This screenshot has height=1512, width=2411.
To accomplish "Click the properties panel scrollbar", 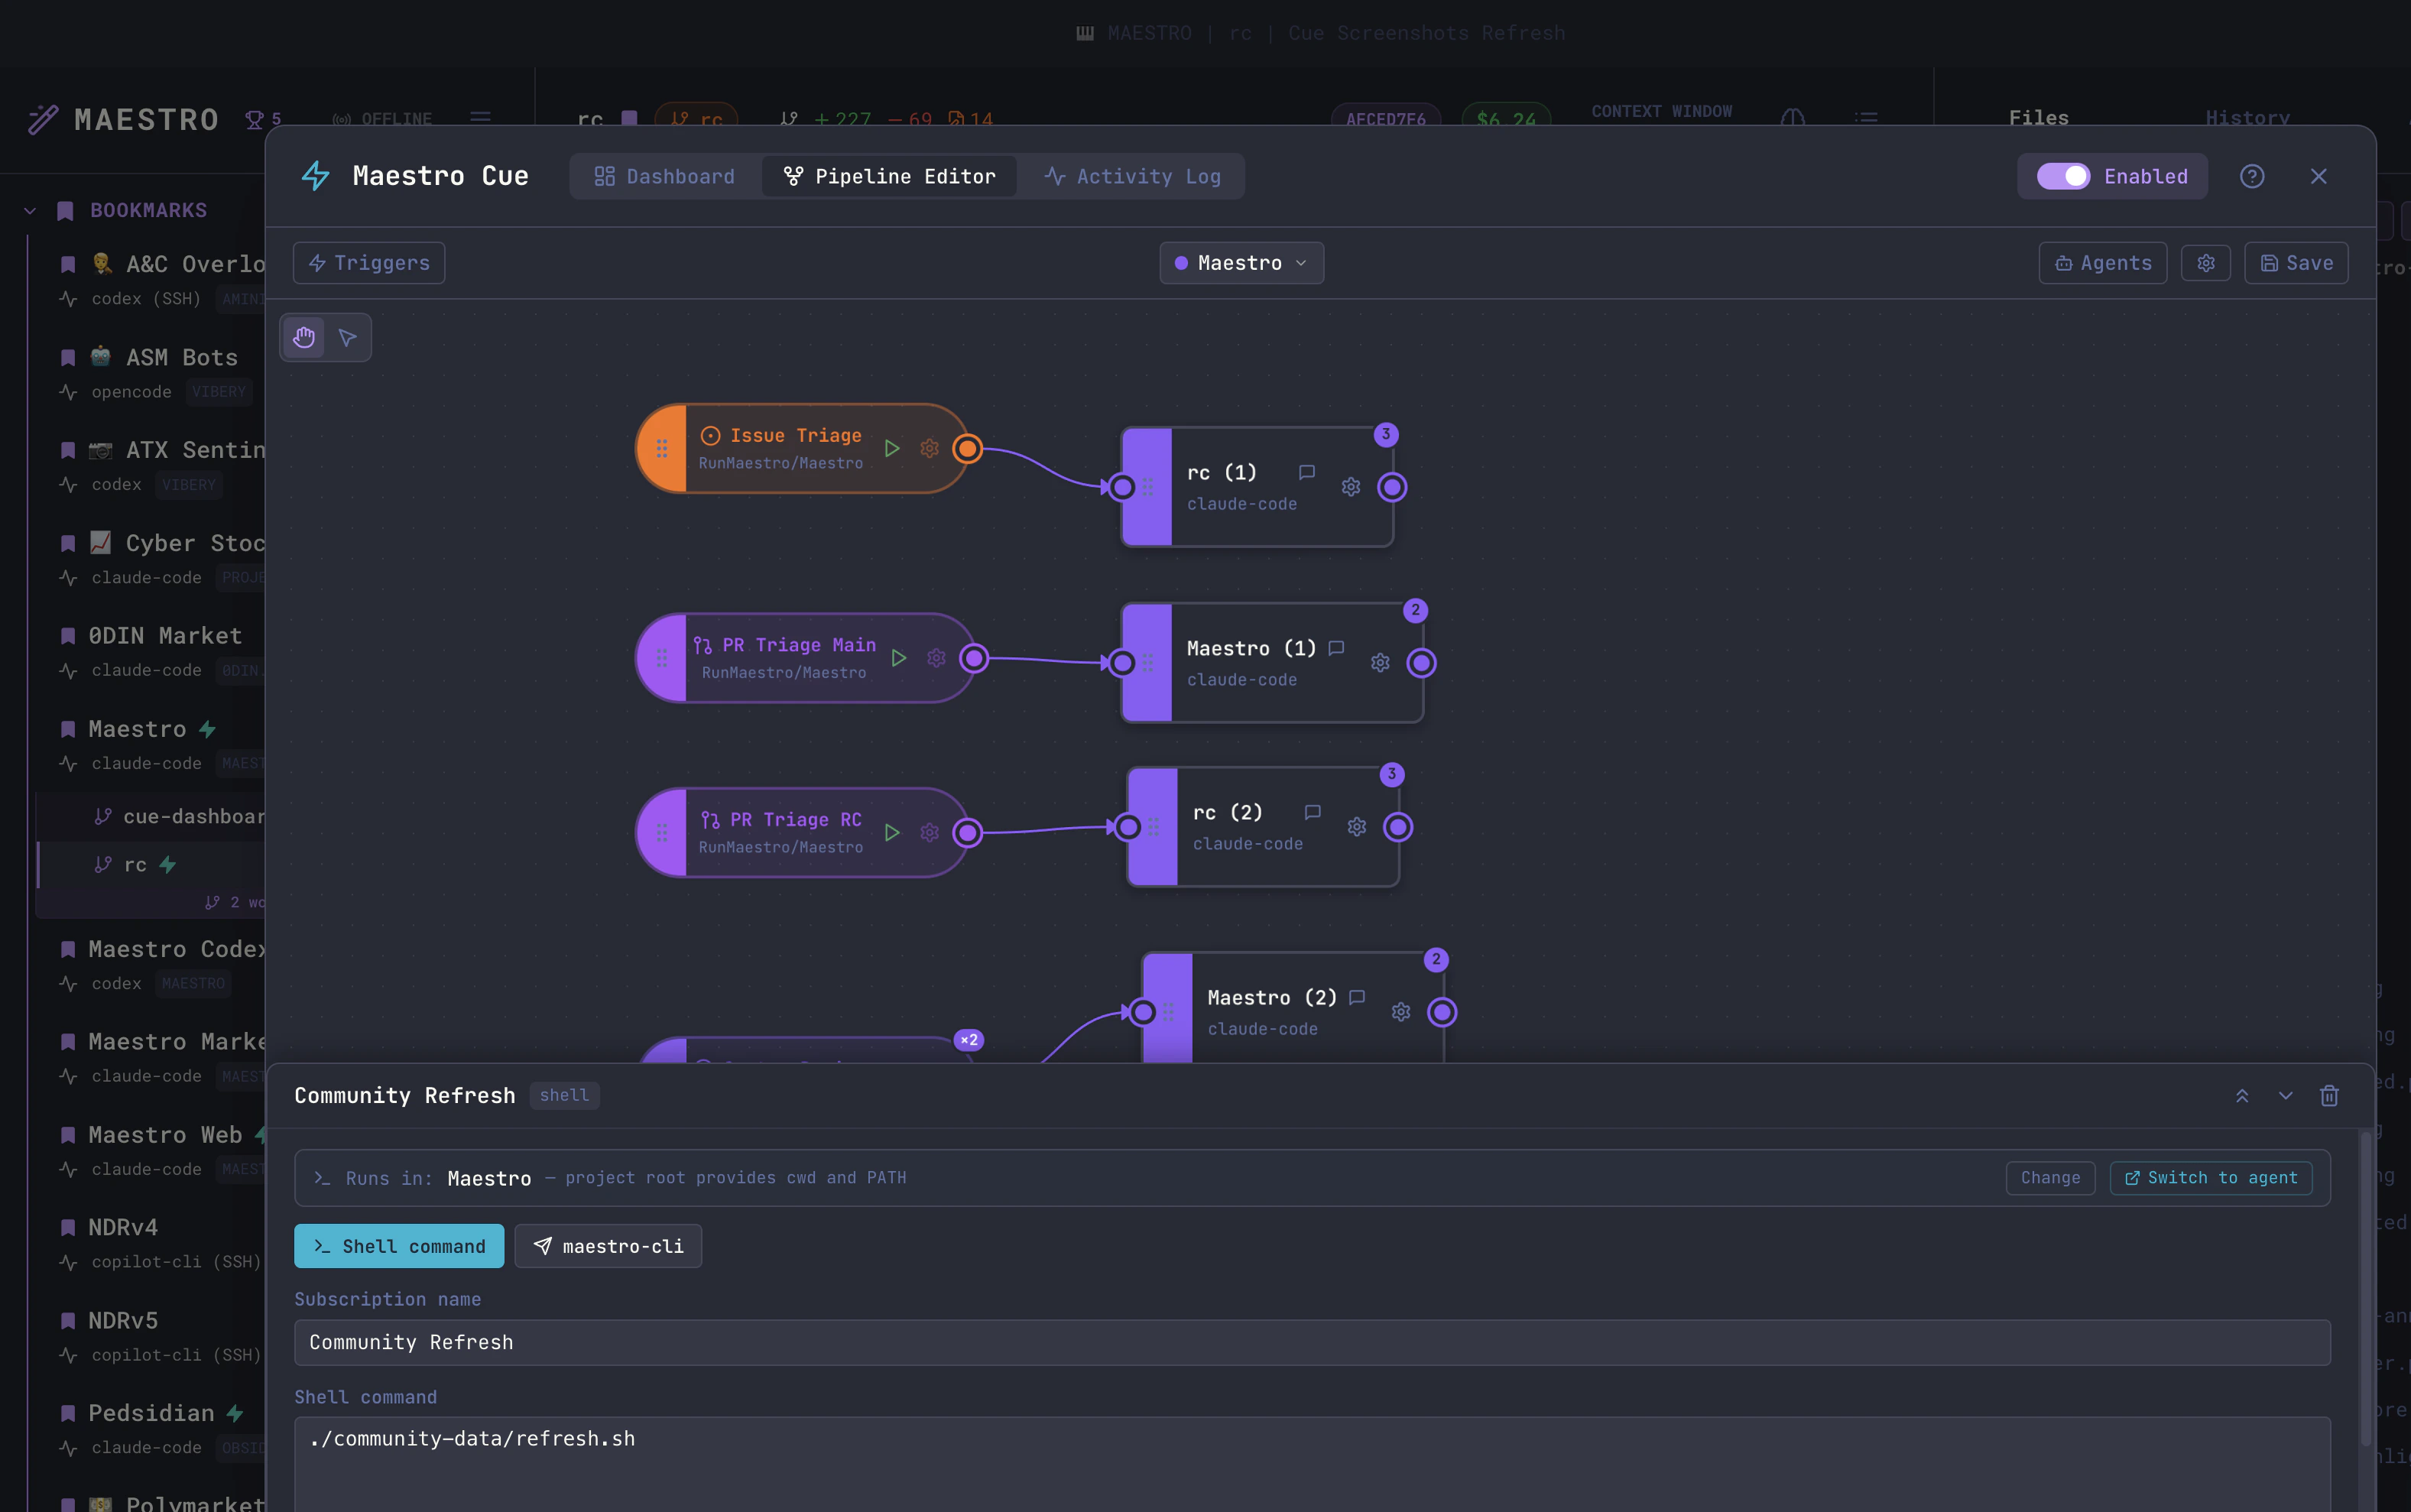I will click(2364, 1290).
